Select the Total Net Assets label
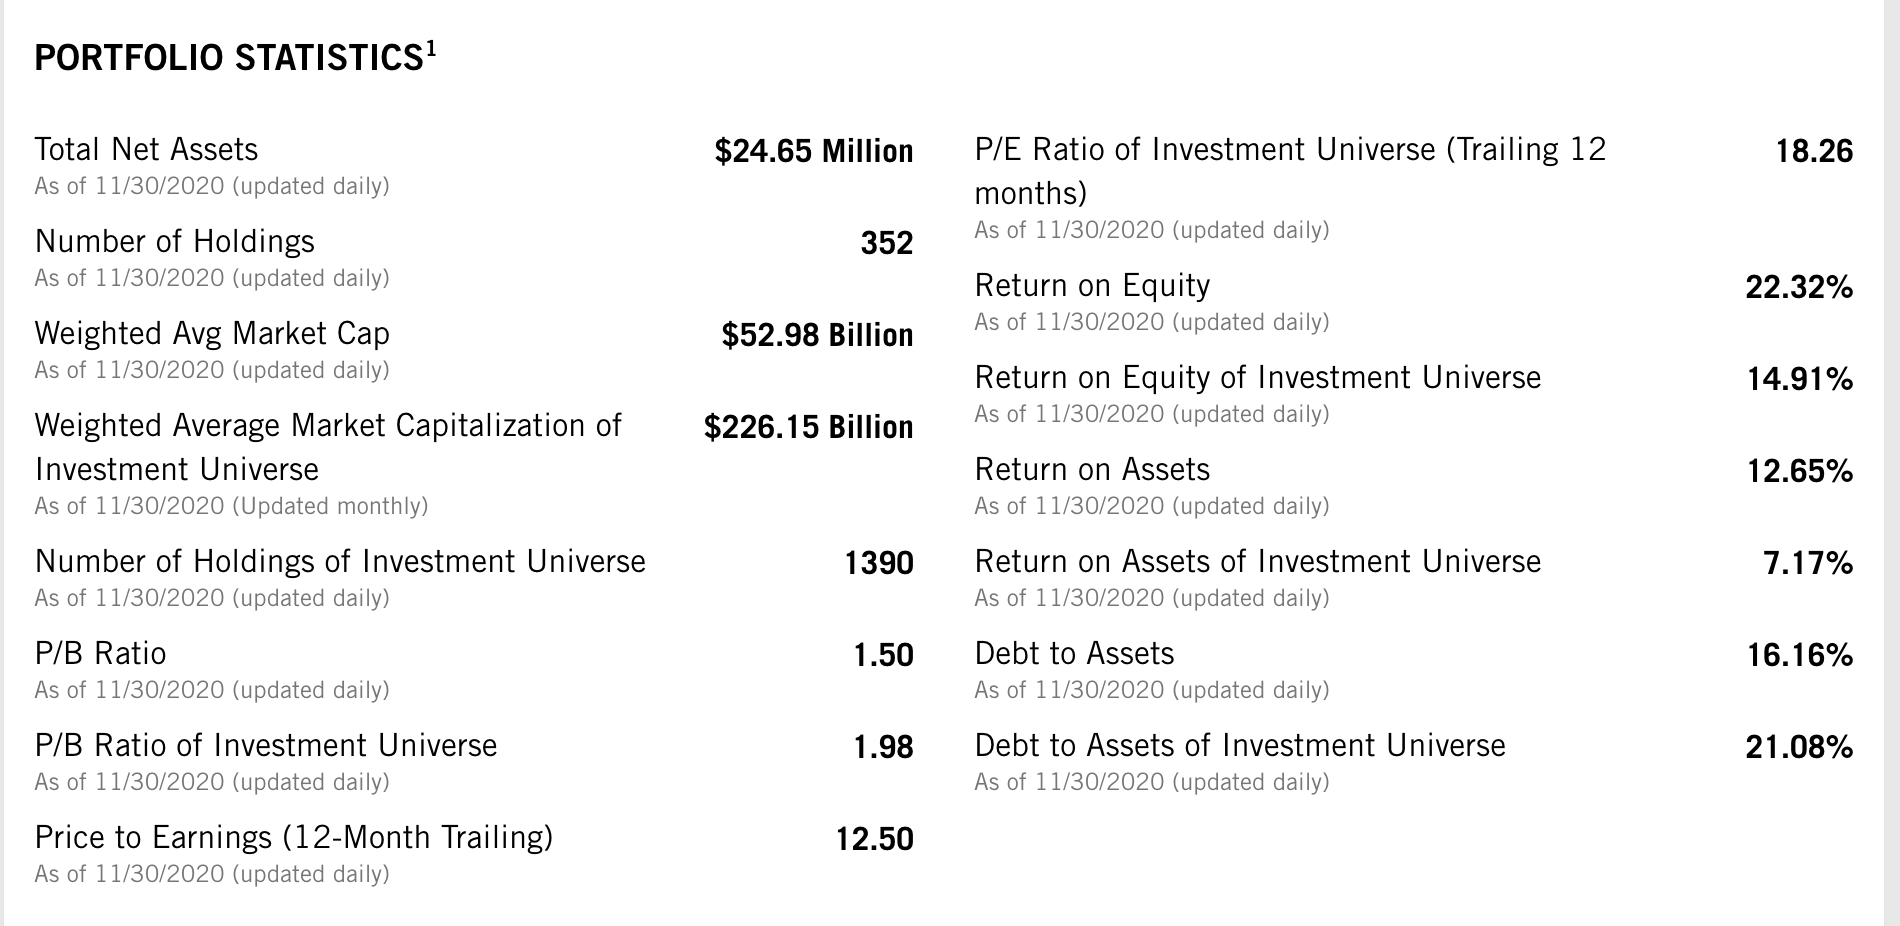Viewport: 1900px width, 926px height. tap(146, 150)
